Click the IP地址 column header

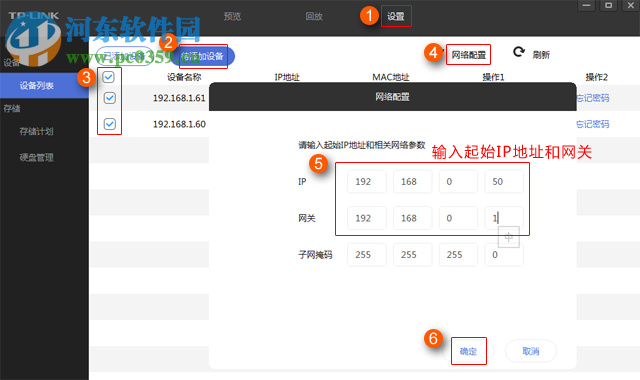(287, 77)
